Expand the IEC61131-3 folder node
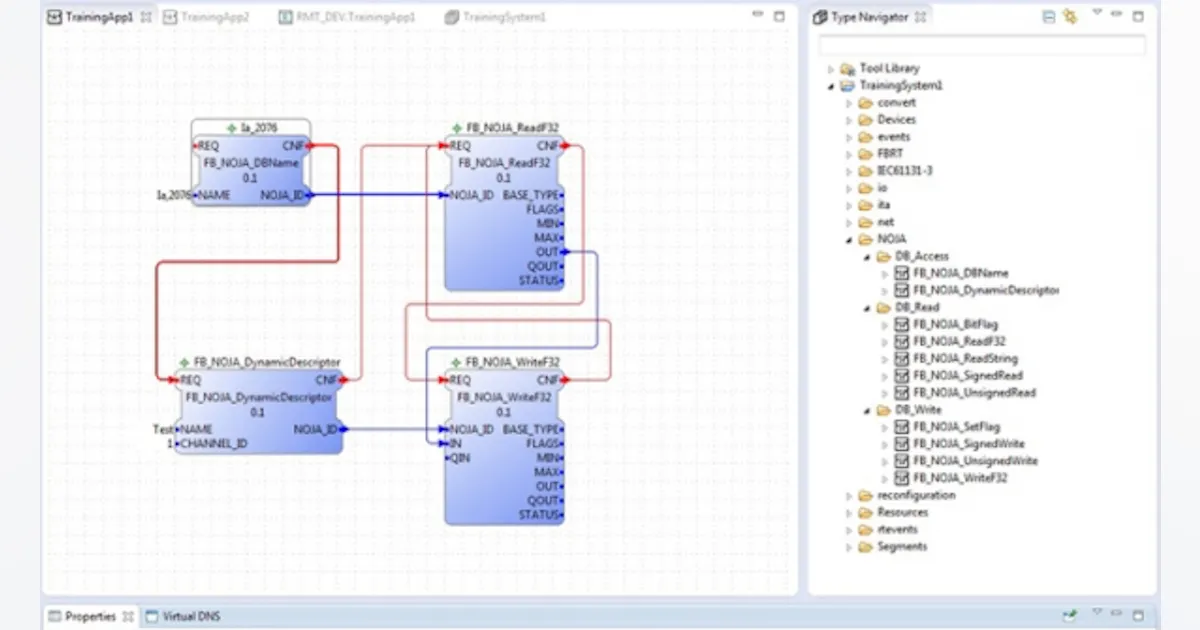 click(848, 171)
